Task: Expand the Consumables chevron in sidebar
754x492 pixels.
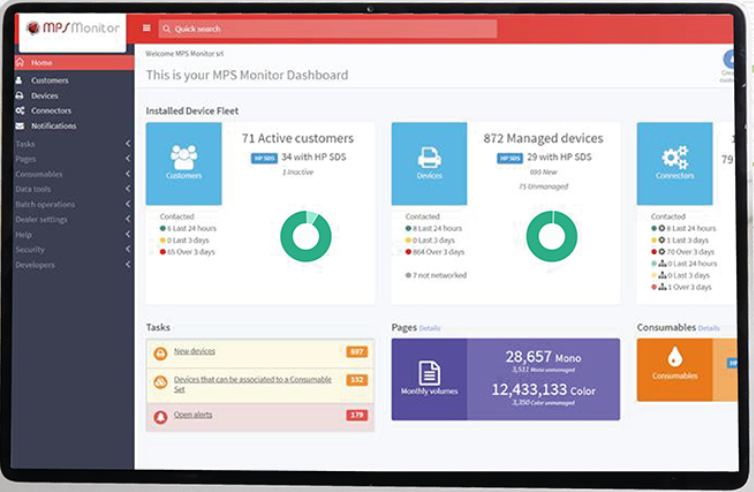Action: tap(127, 174)
